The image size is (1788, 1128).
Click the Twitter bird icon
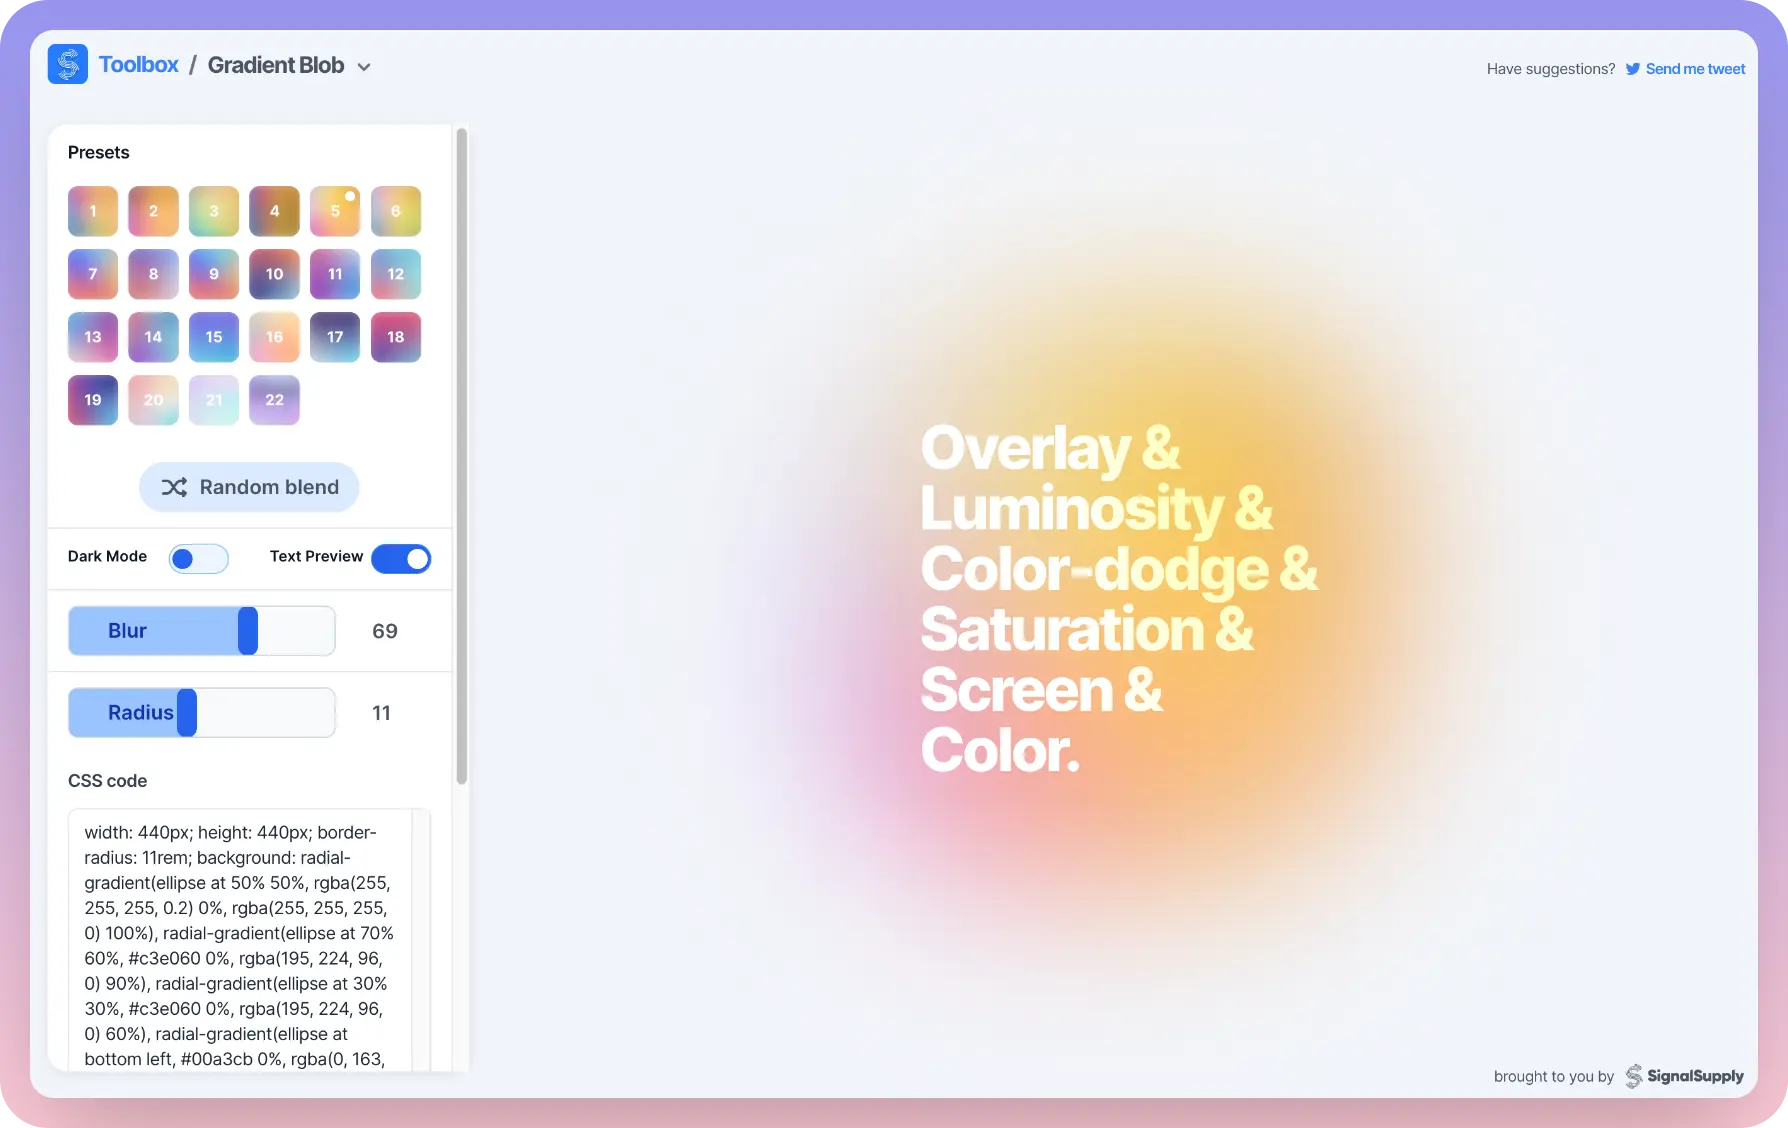pos(1632,69)
